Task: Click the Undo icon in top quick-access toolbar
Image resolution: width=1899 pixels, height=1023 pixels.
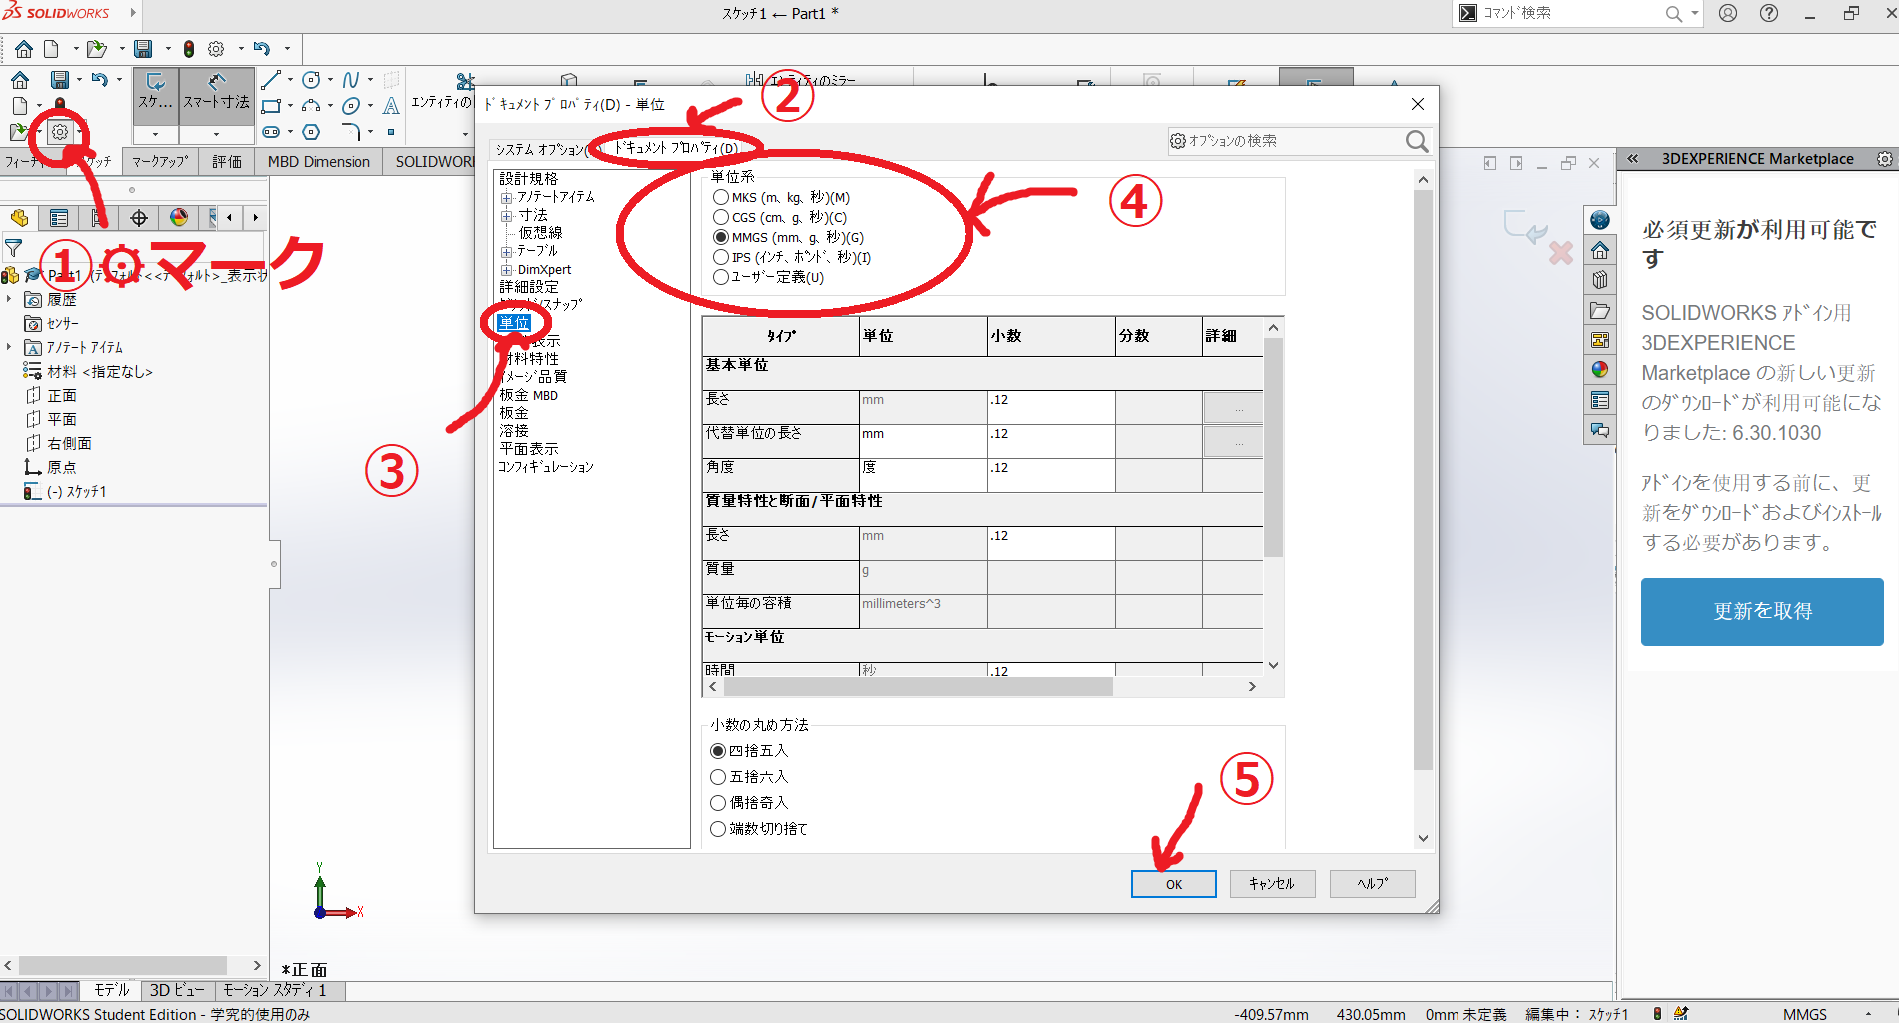Action: pos(262,49)
